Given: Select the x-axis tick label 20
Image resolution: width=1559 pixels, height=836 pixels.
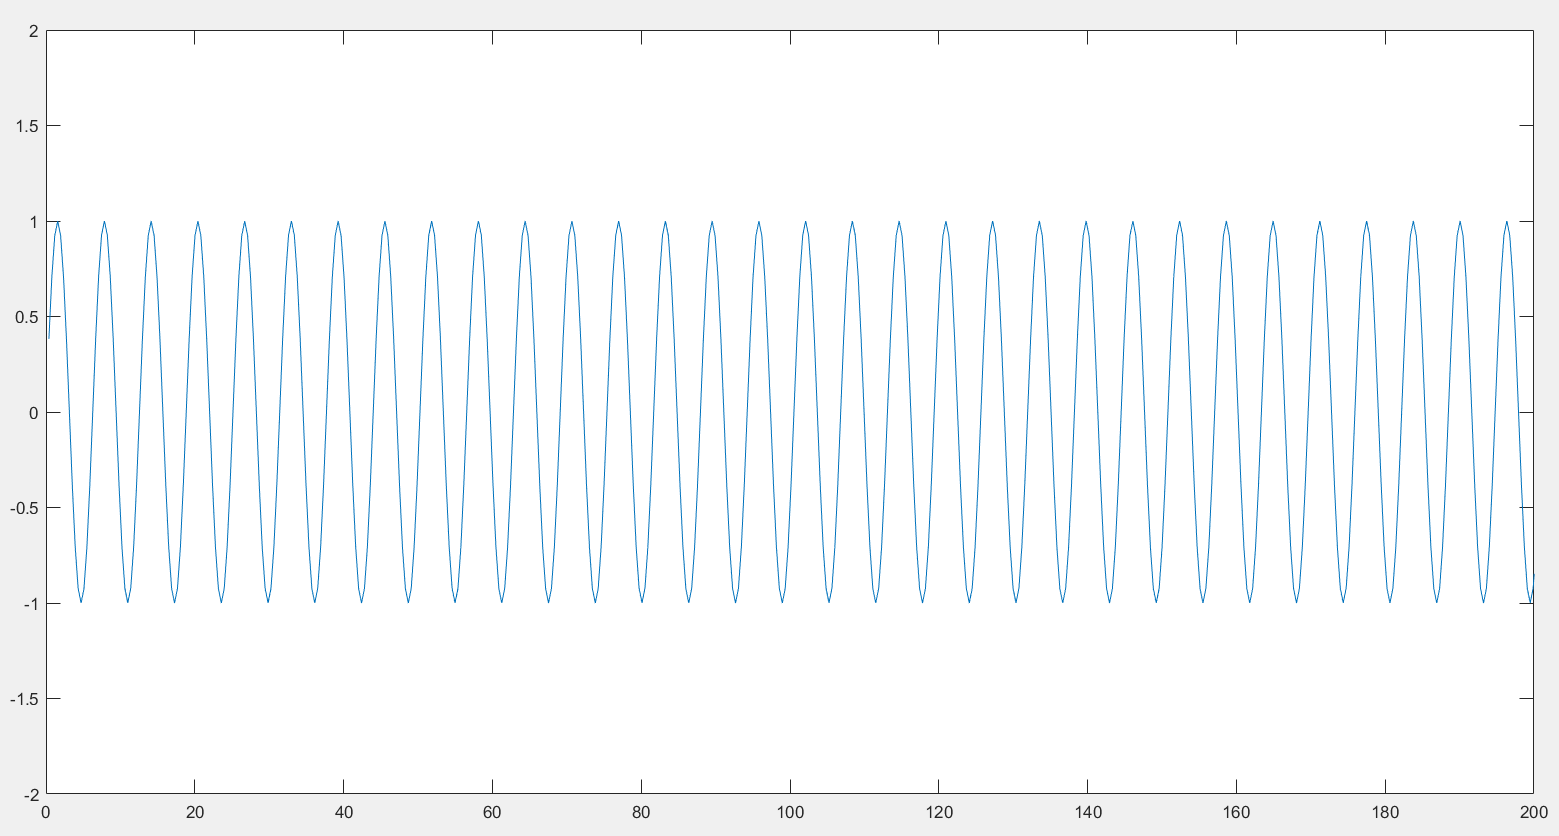Looking at the screenshot, I should 194,813.
